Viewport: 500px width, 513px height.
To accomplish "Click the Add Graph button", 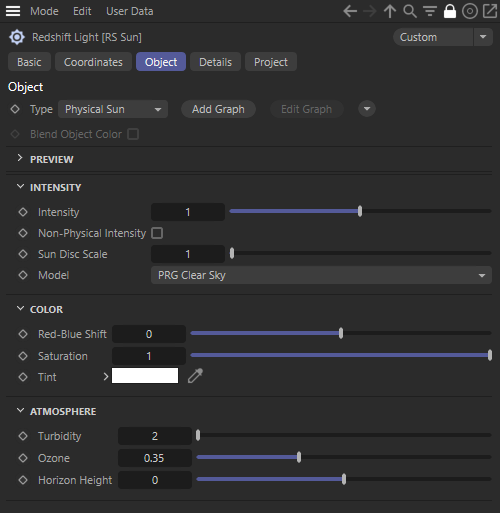I will (218, 109).
